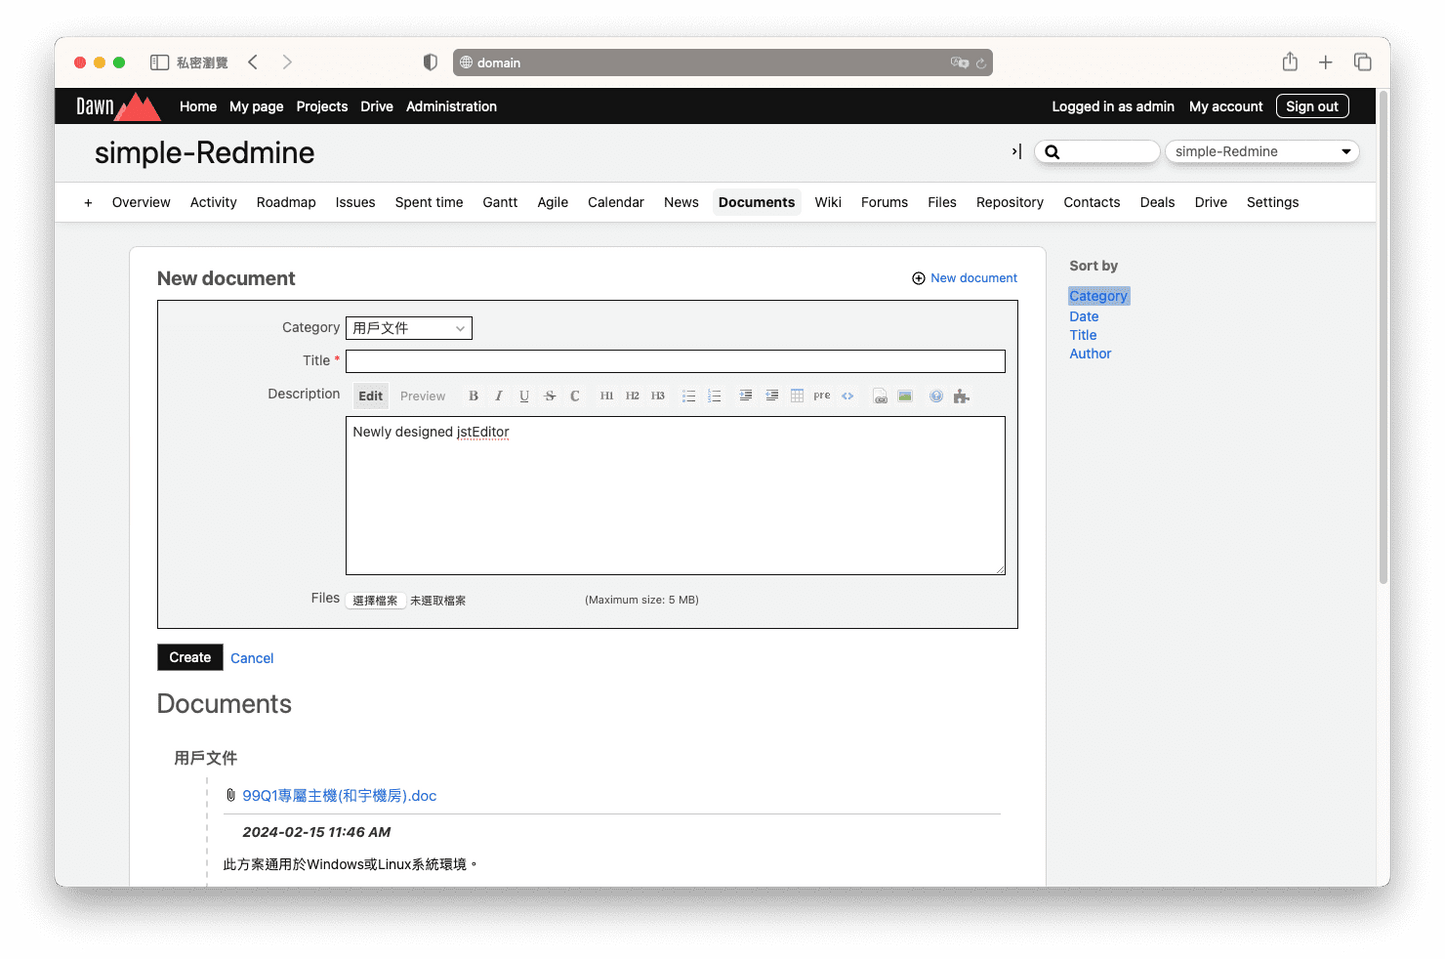The width and height of the screenshot is (1445, 959).
Task: Open the 99Q1專屬主機(和宇機房).doc document
Action: [x=339, y=795]
